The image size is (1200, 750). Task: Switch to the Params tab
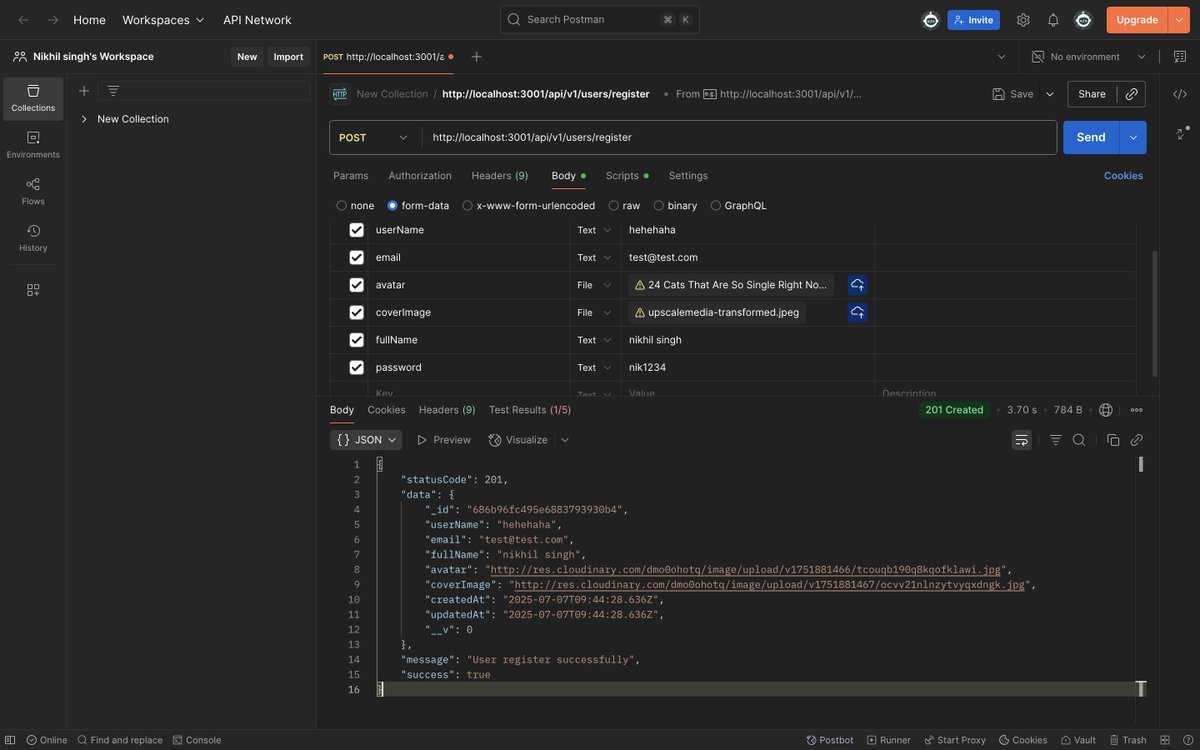(x=351, y=176)
